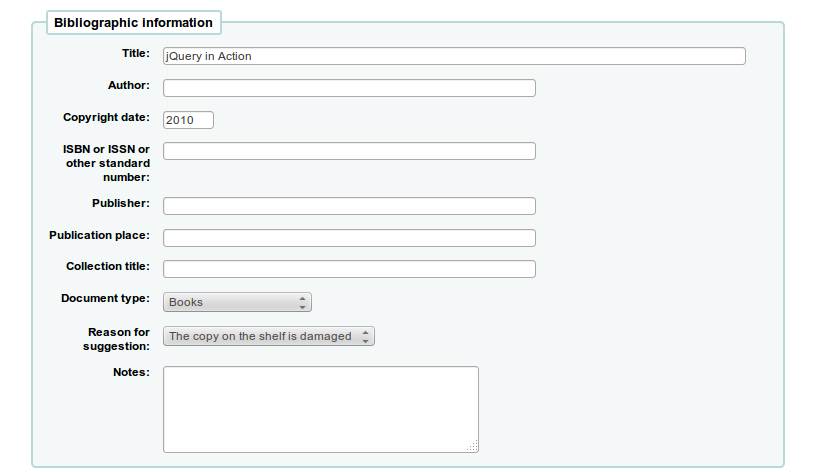Click the 'Bibliographic information' legend heading

pyautogui.click(x=133, y=22)
